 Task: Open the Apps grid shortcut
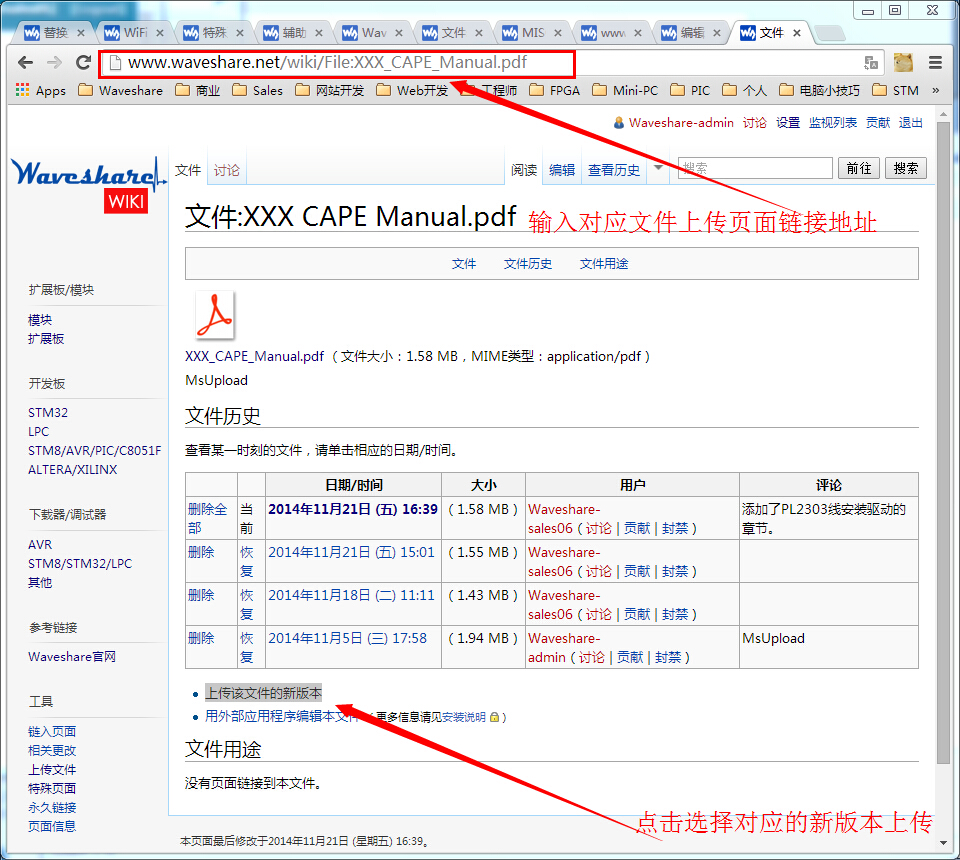coord(40,91)
